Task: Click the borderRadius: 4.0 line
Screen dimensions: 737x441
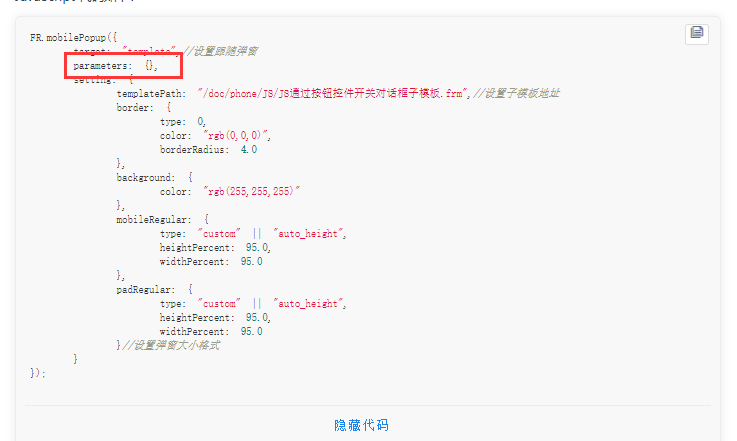Action: (208, 150)
